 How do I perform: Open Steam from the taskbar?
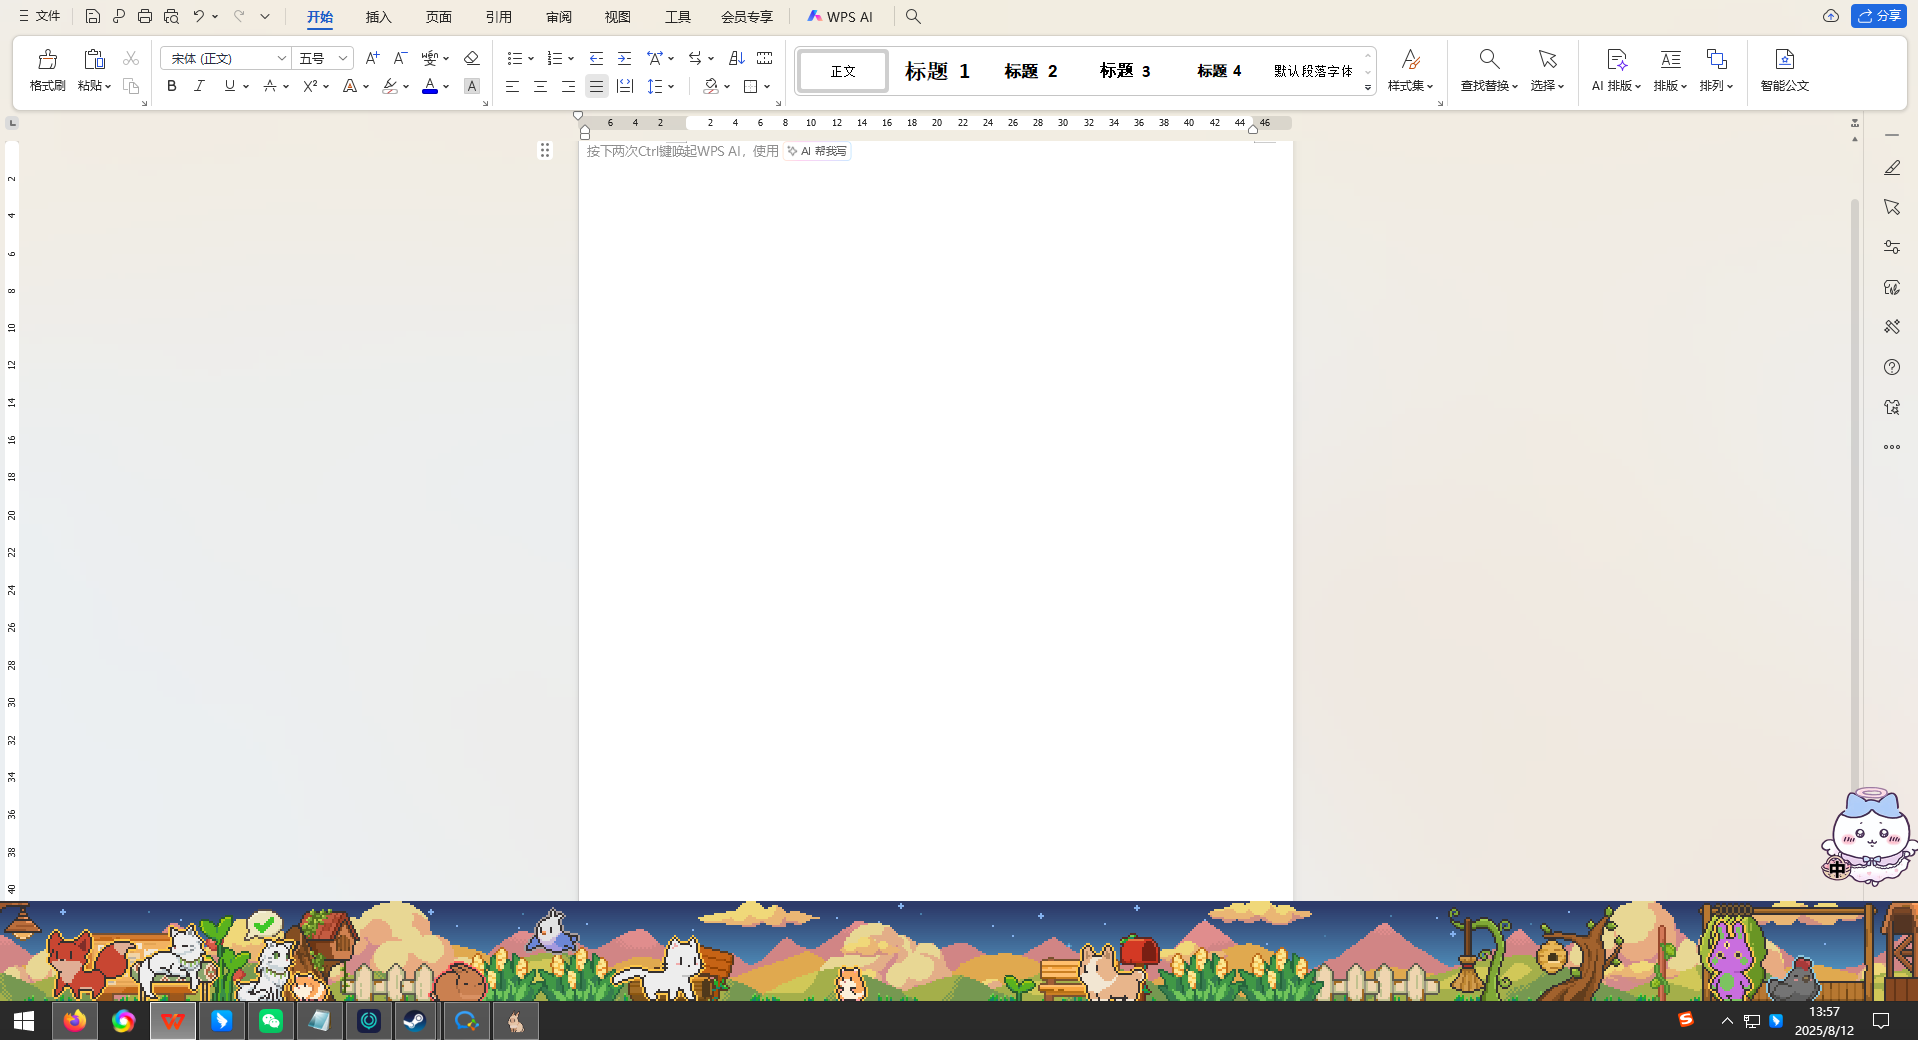point(415,1021)
